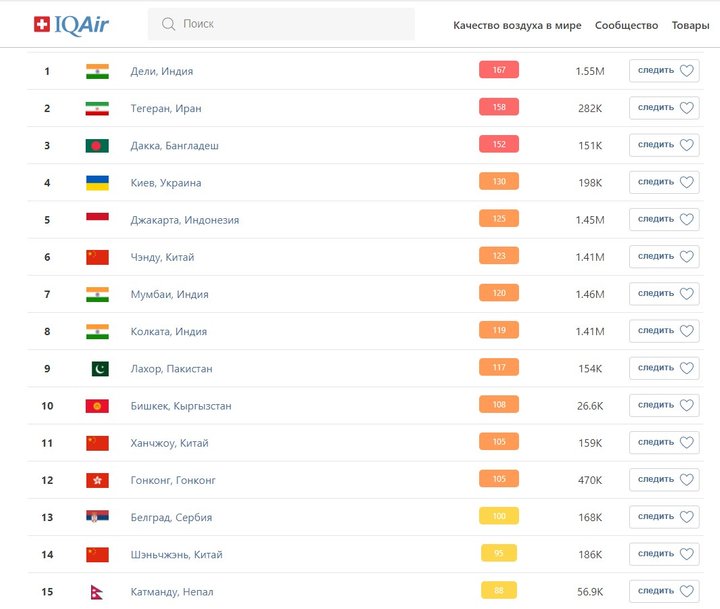The height and width of the screenshot is (609, 720).
Task: Click the Hong Kong flag icon
Action: (97, 480)
